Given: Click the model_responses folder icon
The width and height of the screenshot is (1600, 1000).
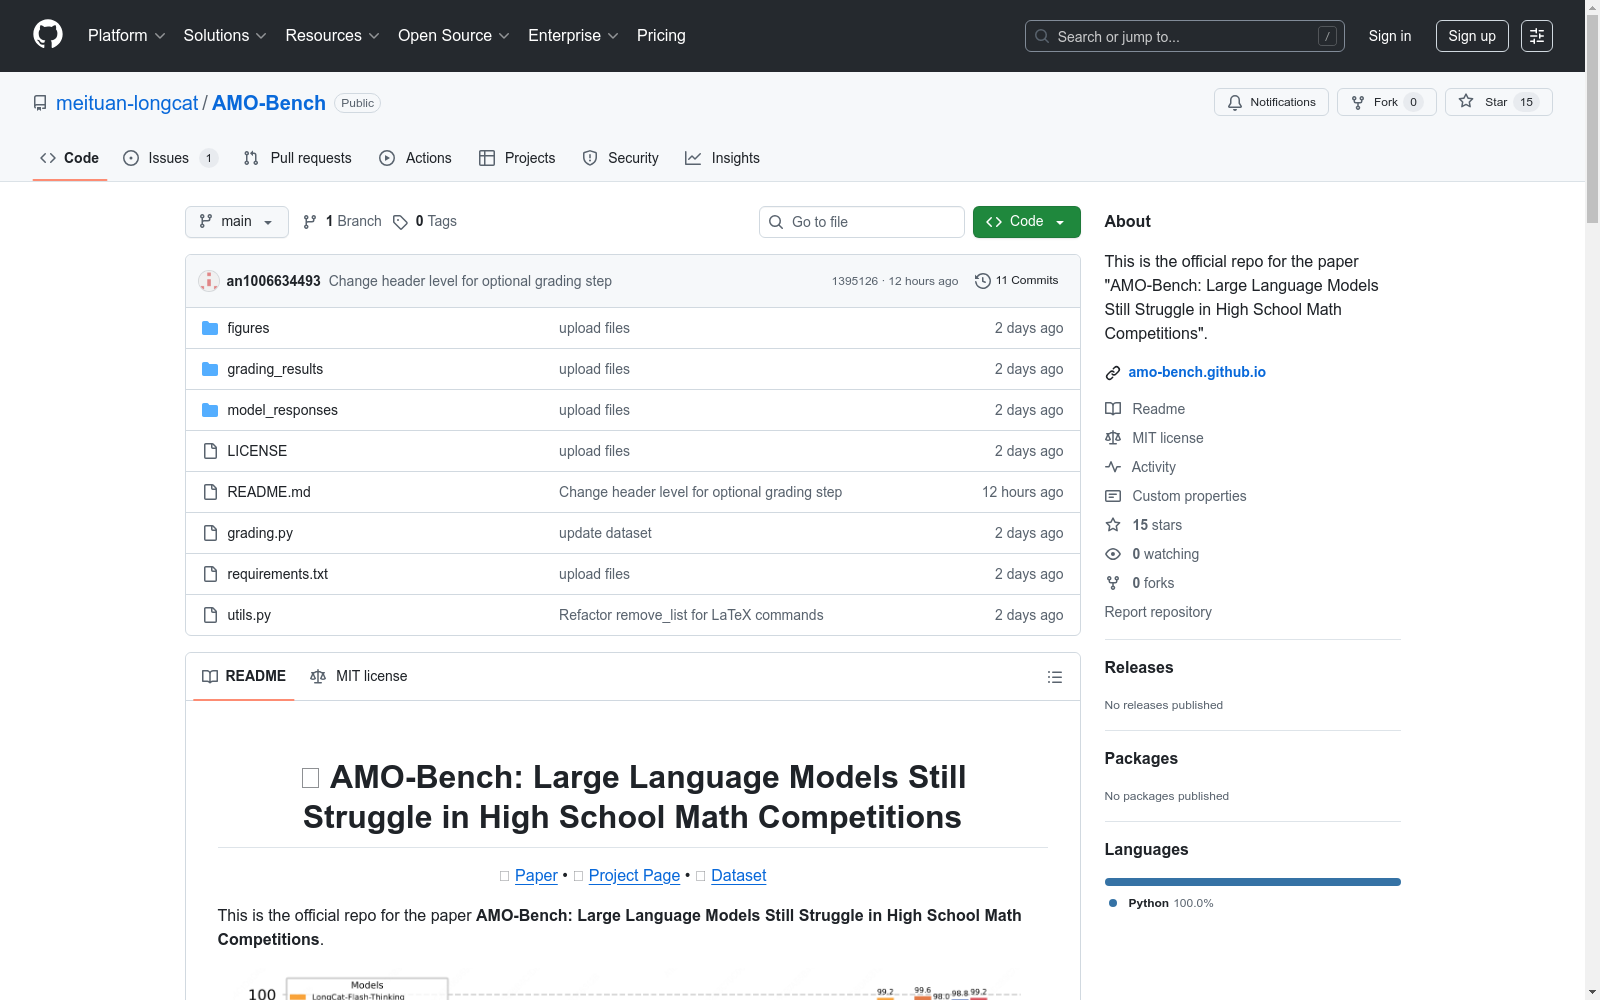Looking at the screenshot, I should [x=210, y=410].
